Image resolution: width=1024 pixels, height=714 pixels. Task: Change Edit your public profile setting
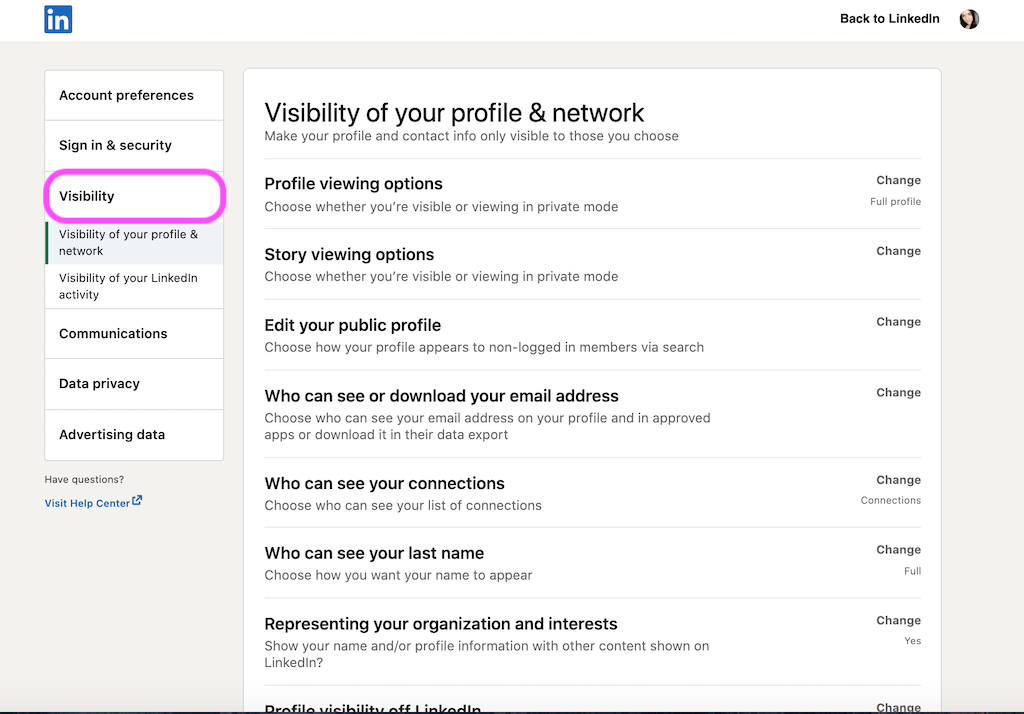point(898,321)
